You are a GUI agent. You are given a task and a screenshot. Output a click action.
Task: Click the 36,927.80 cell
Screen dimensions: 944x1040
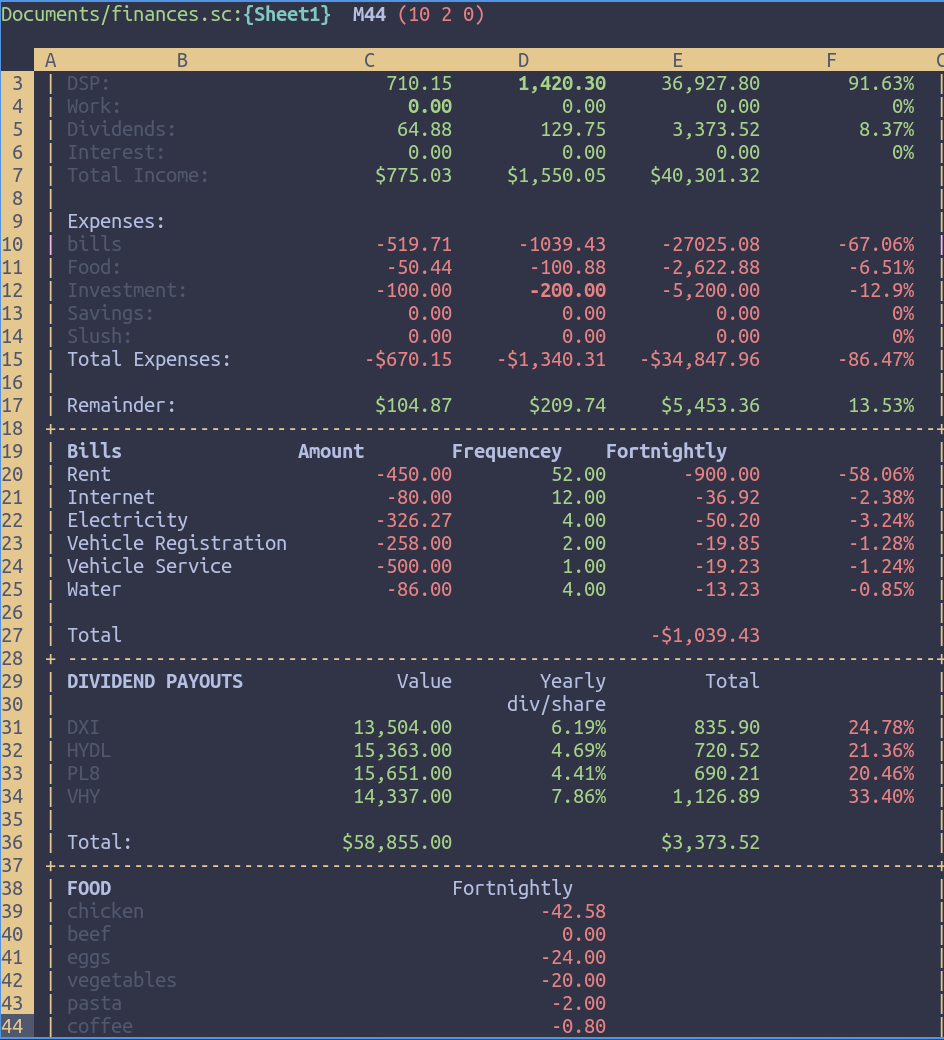coord(710,84)
